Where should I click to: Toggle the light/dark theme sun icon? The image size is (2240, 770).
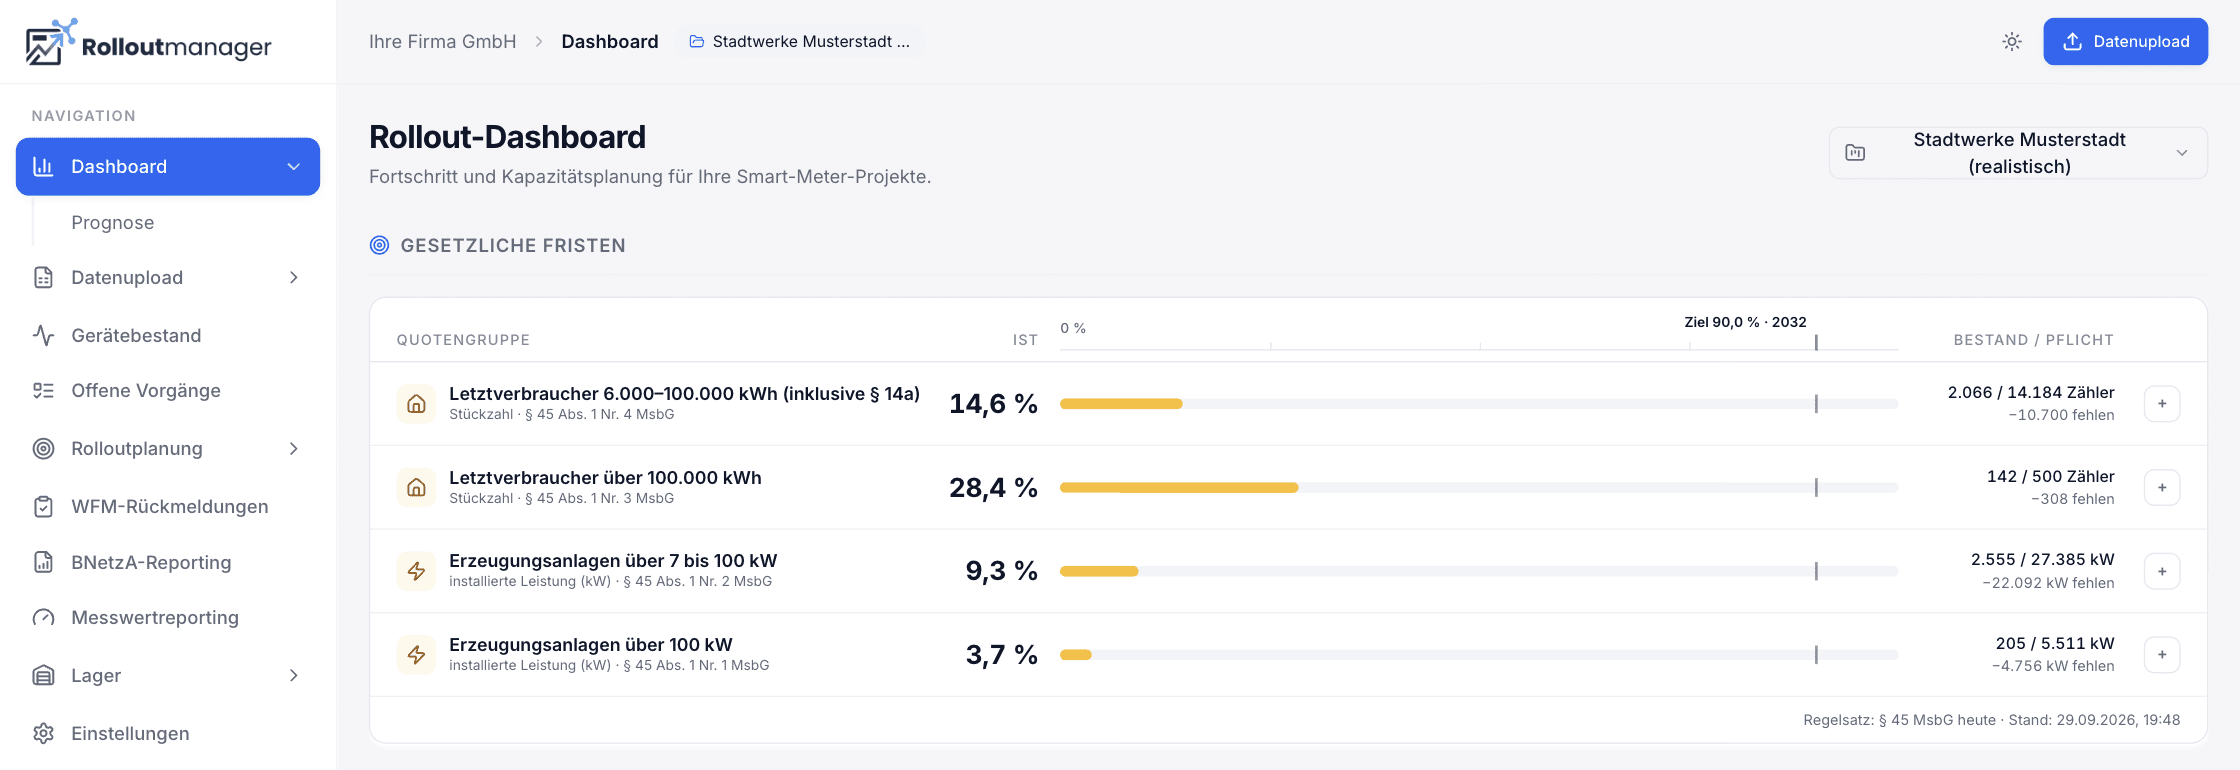(x=2012, y=42)
